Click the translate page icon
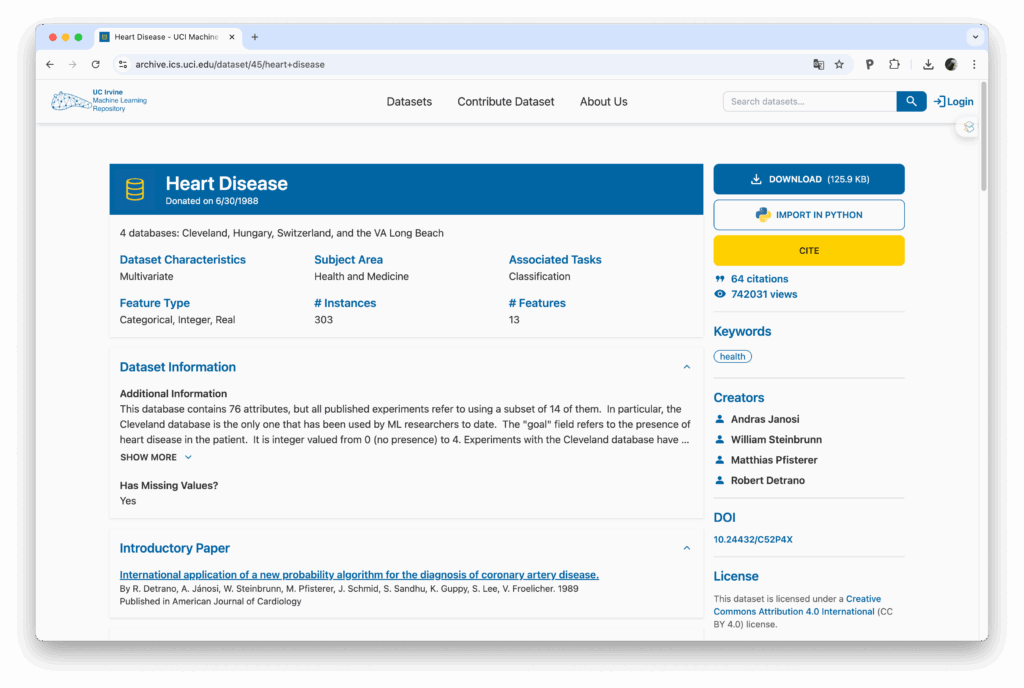Viewport: 1024px width, 688px height. [818, 64]
